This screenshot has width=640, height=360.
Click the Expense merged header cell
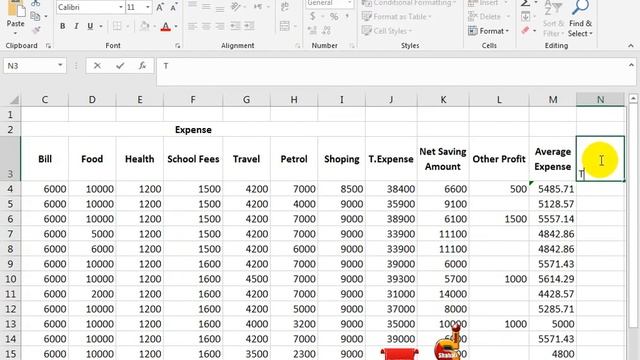[x=193, y=129]
